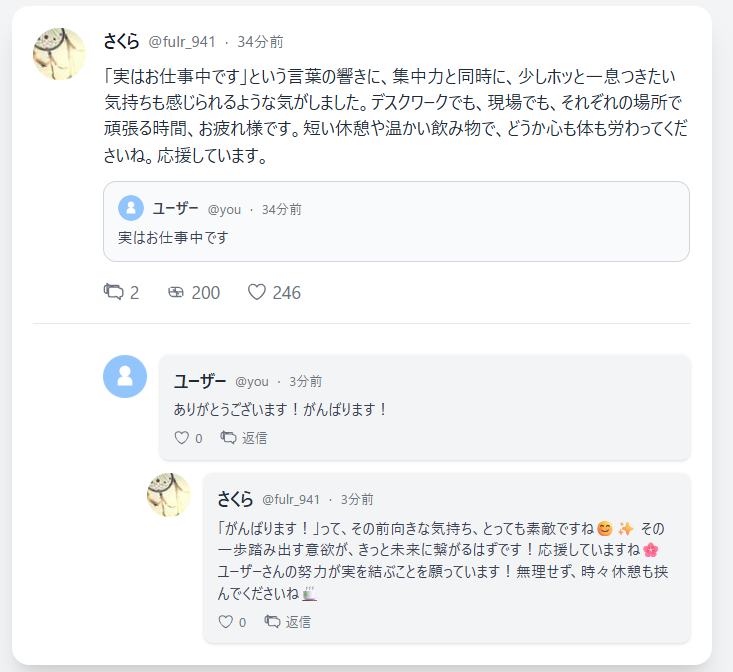This screenshot has width=733, height=672.
Task: Click the reply count icon on main post
Action: [114, 292]
